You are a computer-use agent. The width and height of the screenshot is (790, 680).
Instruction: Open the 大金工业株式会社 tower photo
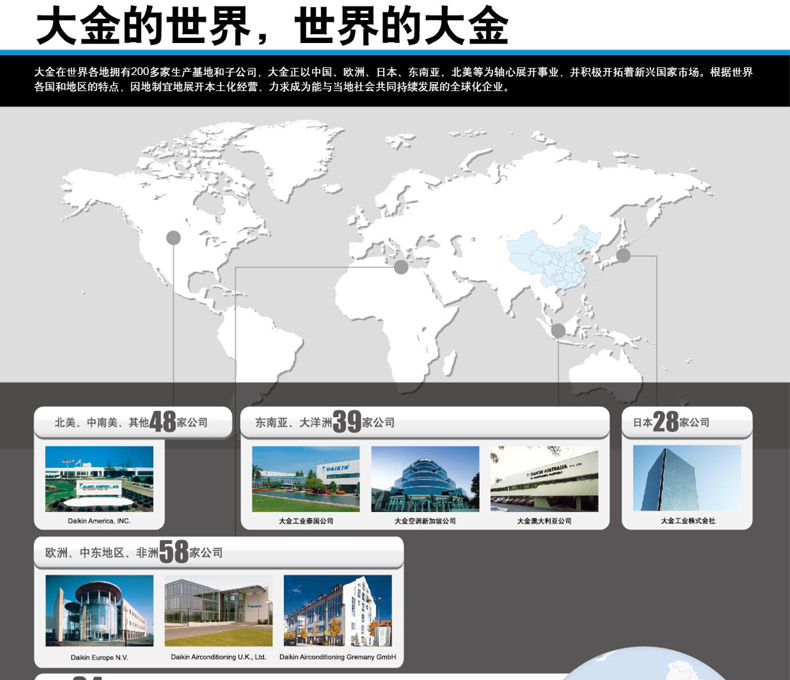coord(687,479)
